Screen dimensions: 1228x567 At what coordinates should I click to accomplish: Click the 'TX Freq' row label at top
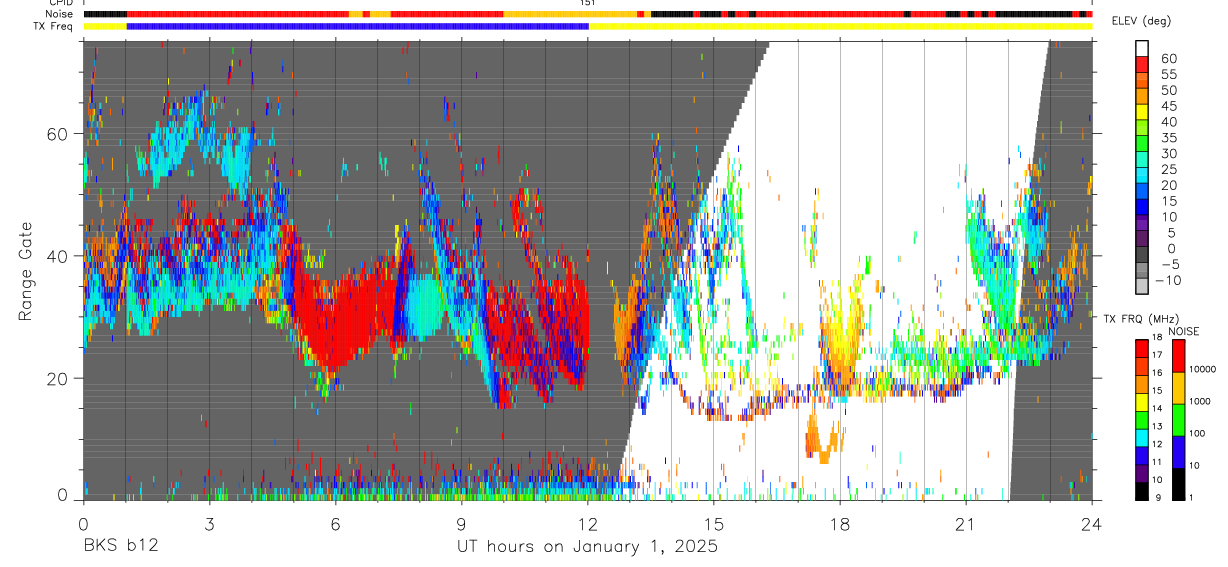tap(52, 26)
